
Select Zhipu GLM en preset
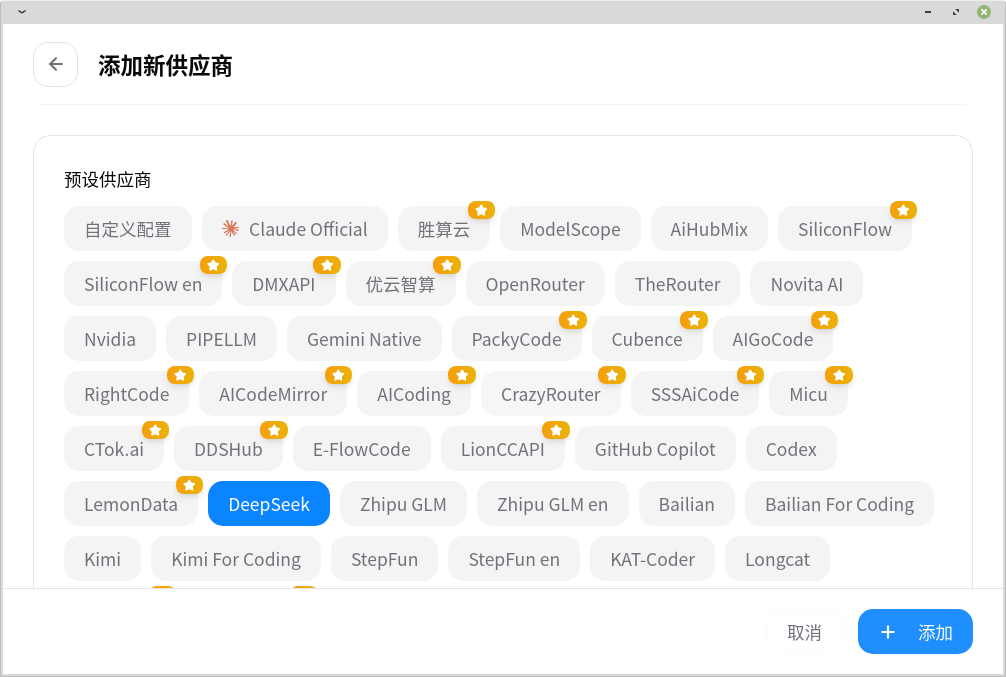pyautogui.click(x=552, y=504)
